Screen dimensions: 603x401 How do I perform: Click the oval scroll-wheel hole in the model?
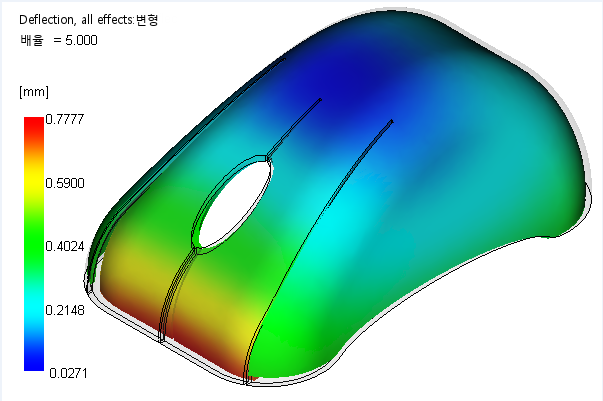click(x=235, y=204)
